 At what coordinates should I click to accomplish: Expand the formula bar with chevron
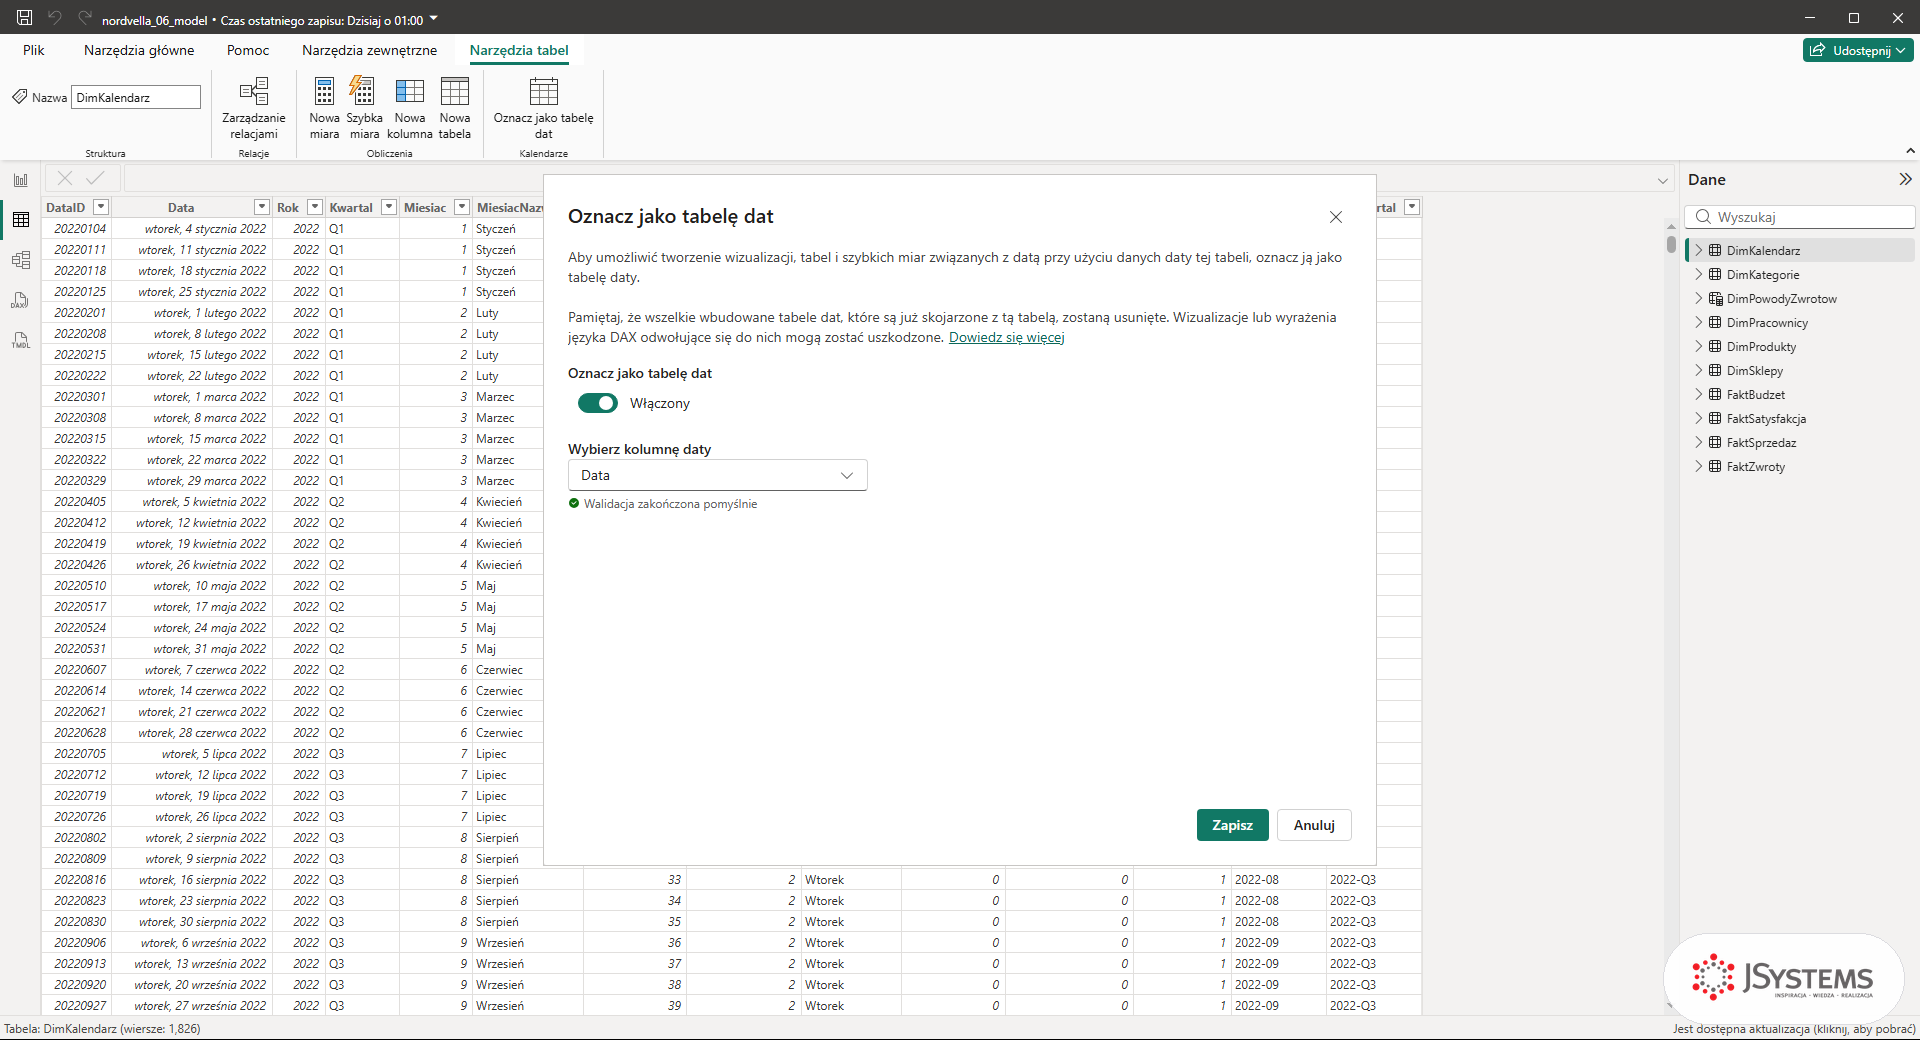[x=1663, y=181]
